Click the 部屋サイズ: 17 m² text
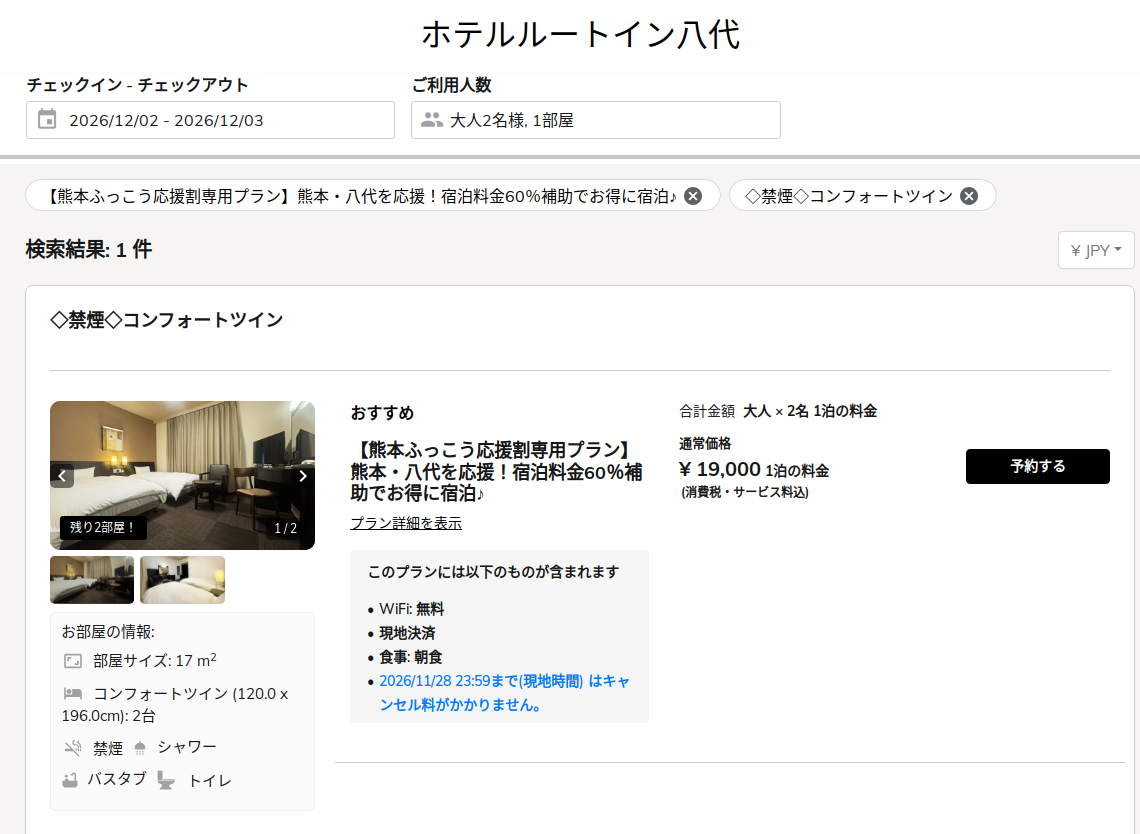The height and width of the screenshot is (834, 1140). tap(155, 660)
